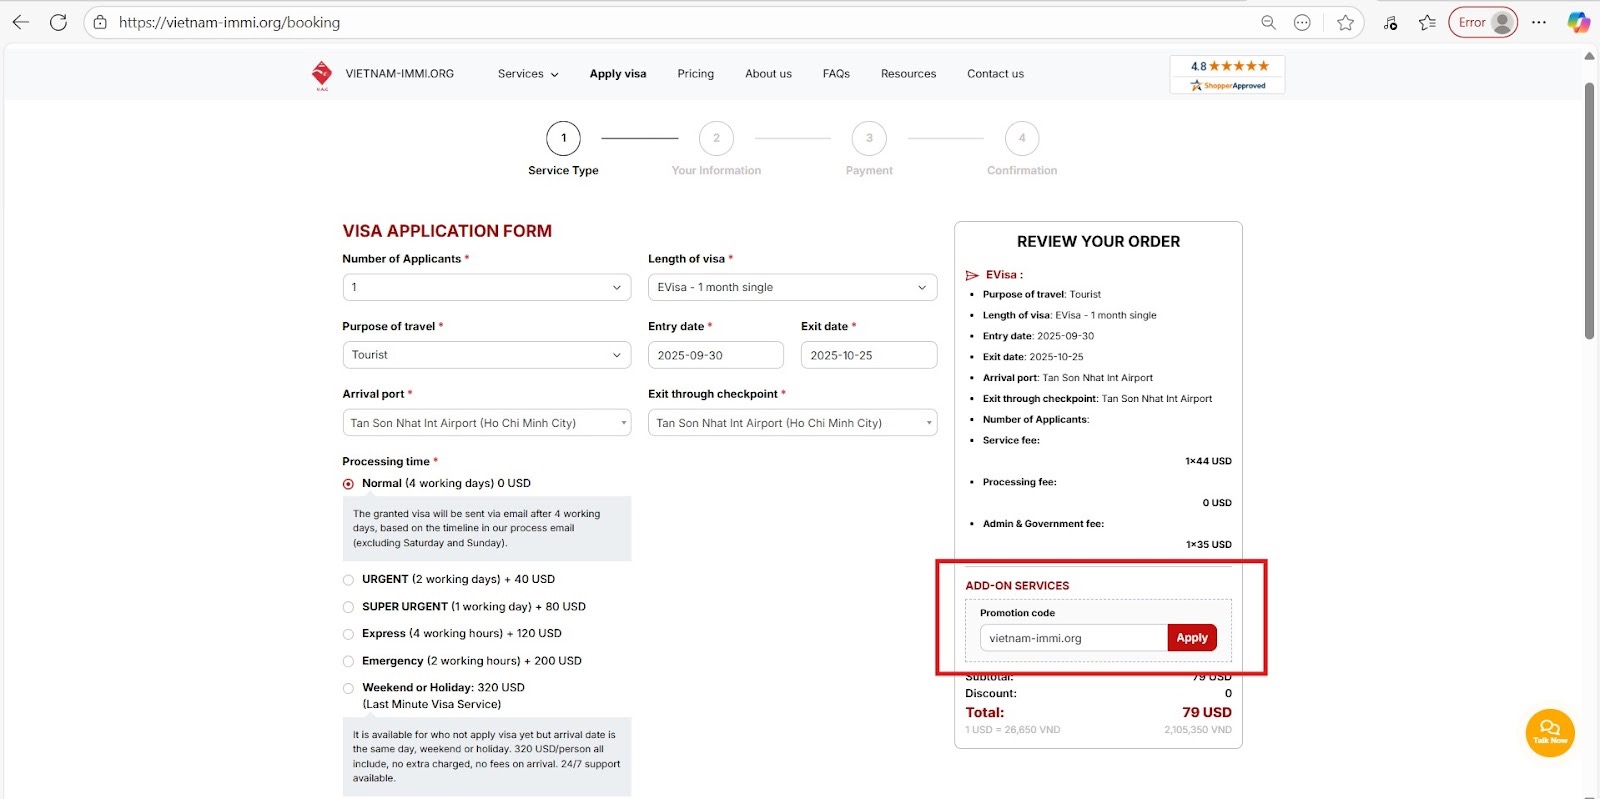
Task: Click the page vertical scrollbar thumb
Action: 1589,210
